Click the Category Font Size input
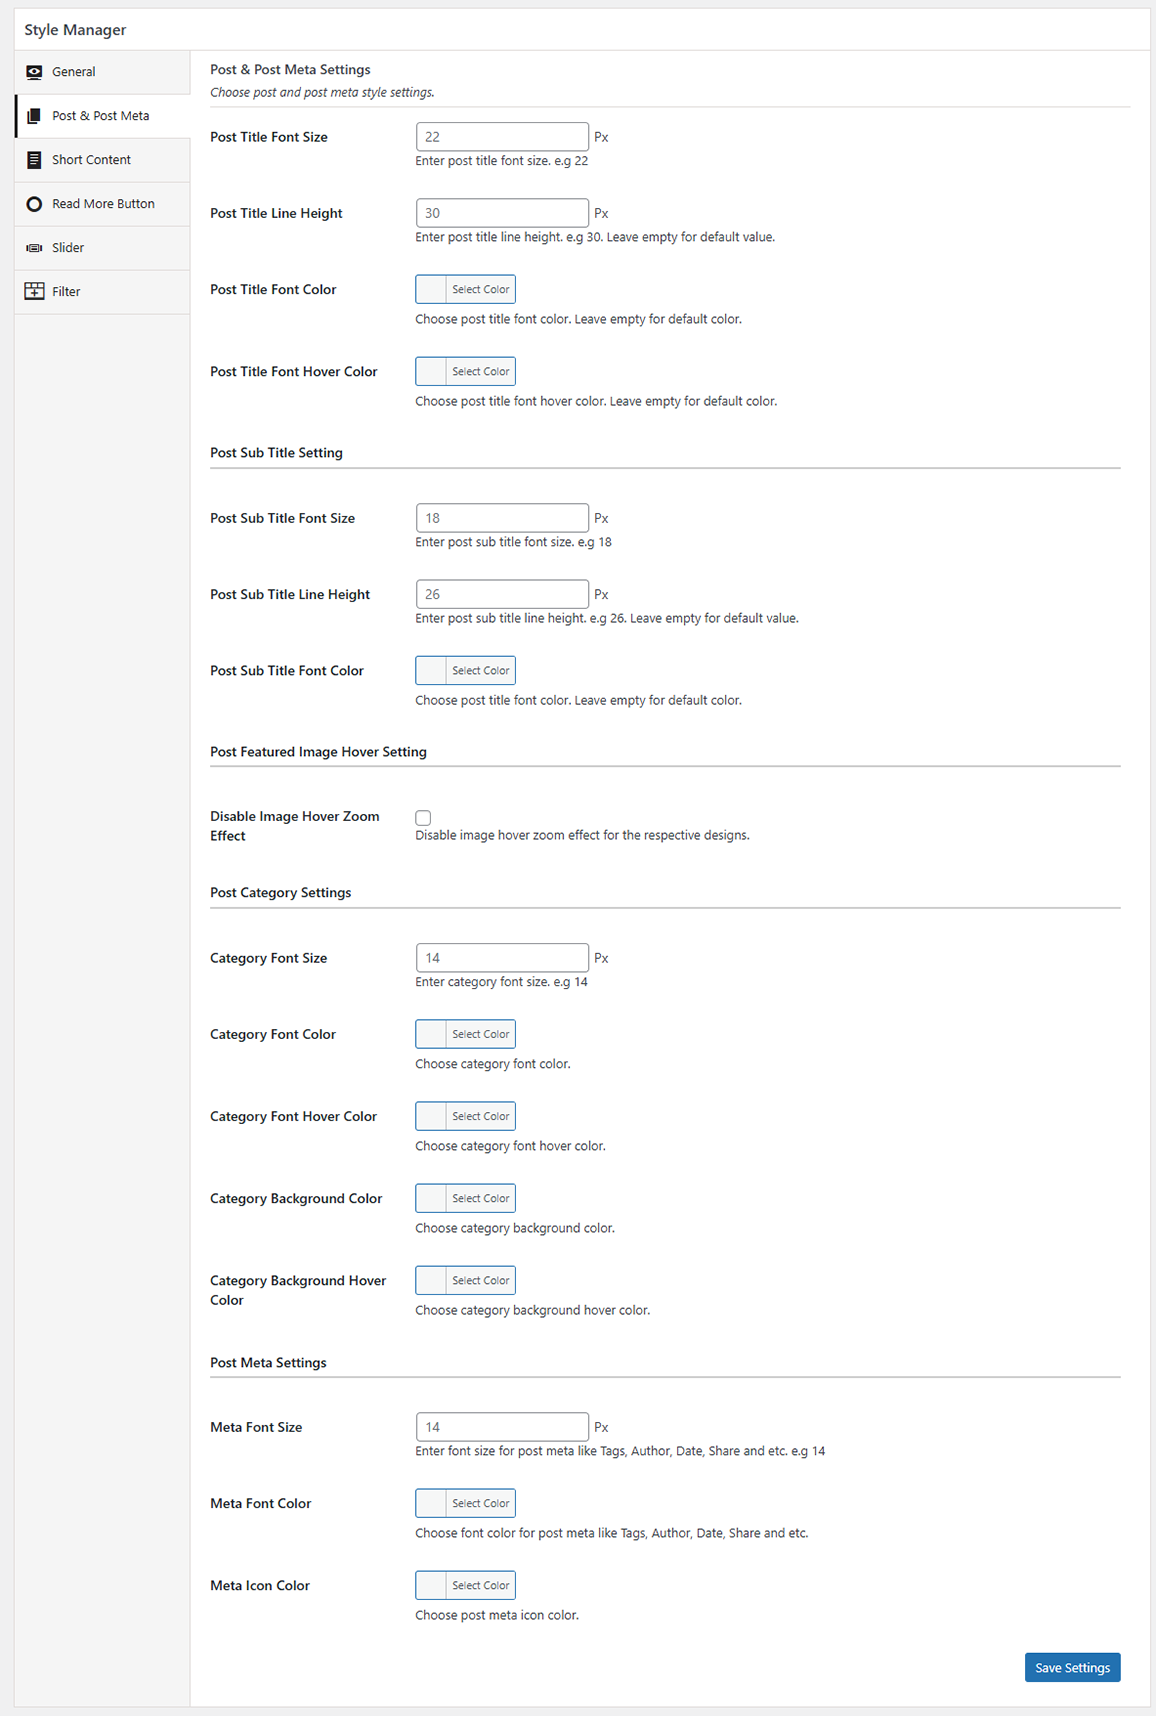Screen dimensions: 1156x1716 pos(502,958)
